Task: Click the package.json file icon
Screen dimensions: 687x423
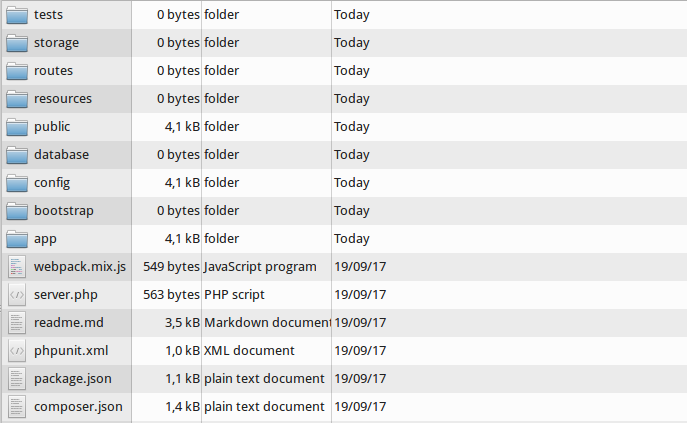Action: point(17,379)
